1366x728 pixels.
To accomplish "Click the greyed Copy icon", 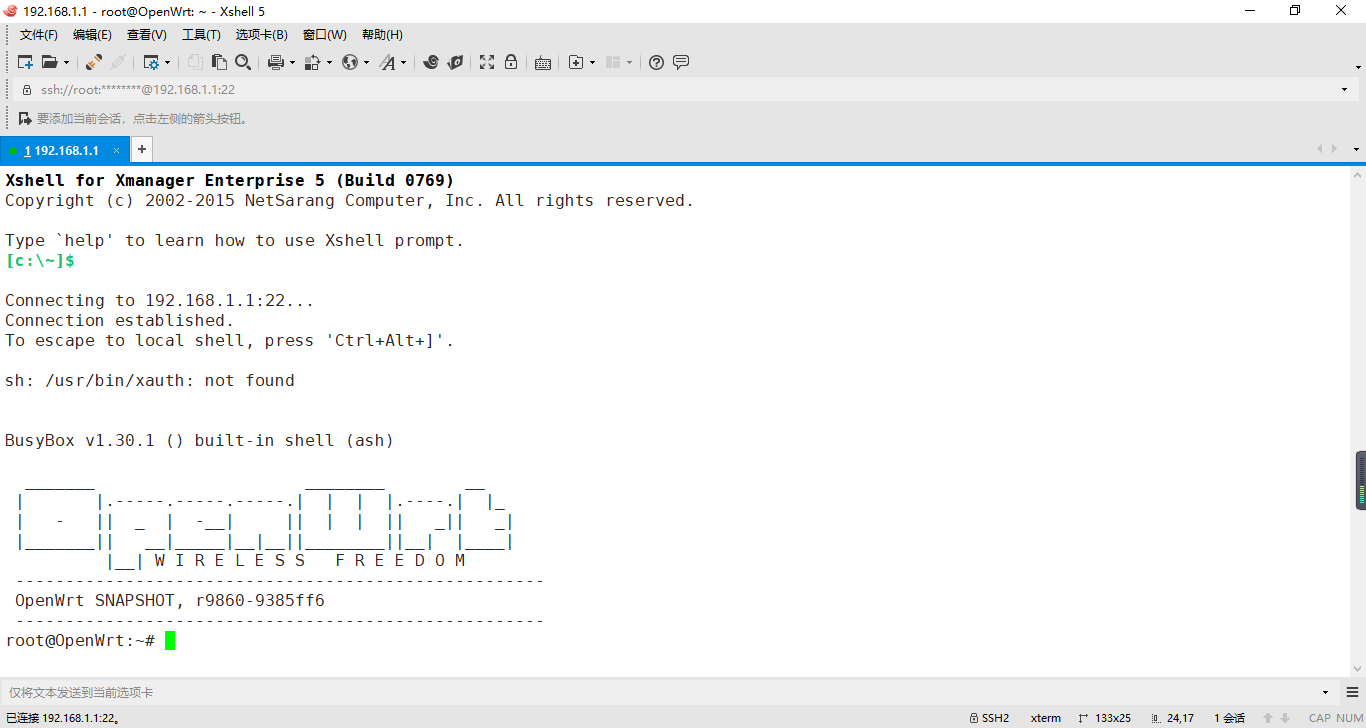I will tap(196, 62).
